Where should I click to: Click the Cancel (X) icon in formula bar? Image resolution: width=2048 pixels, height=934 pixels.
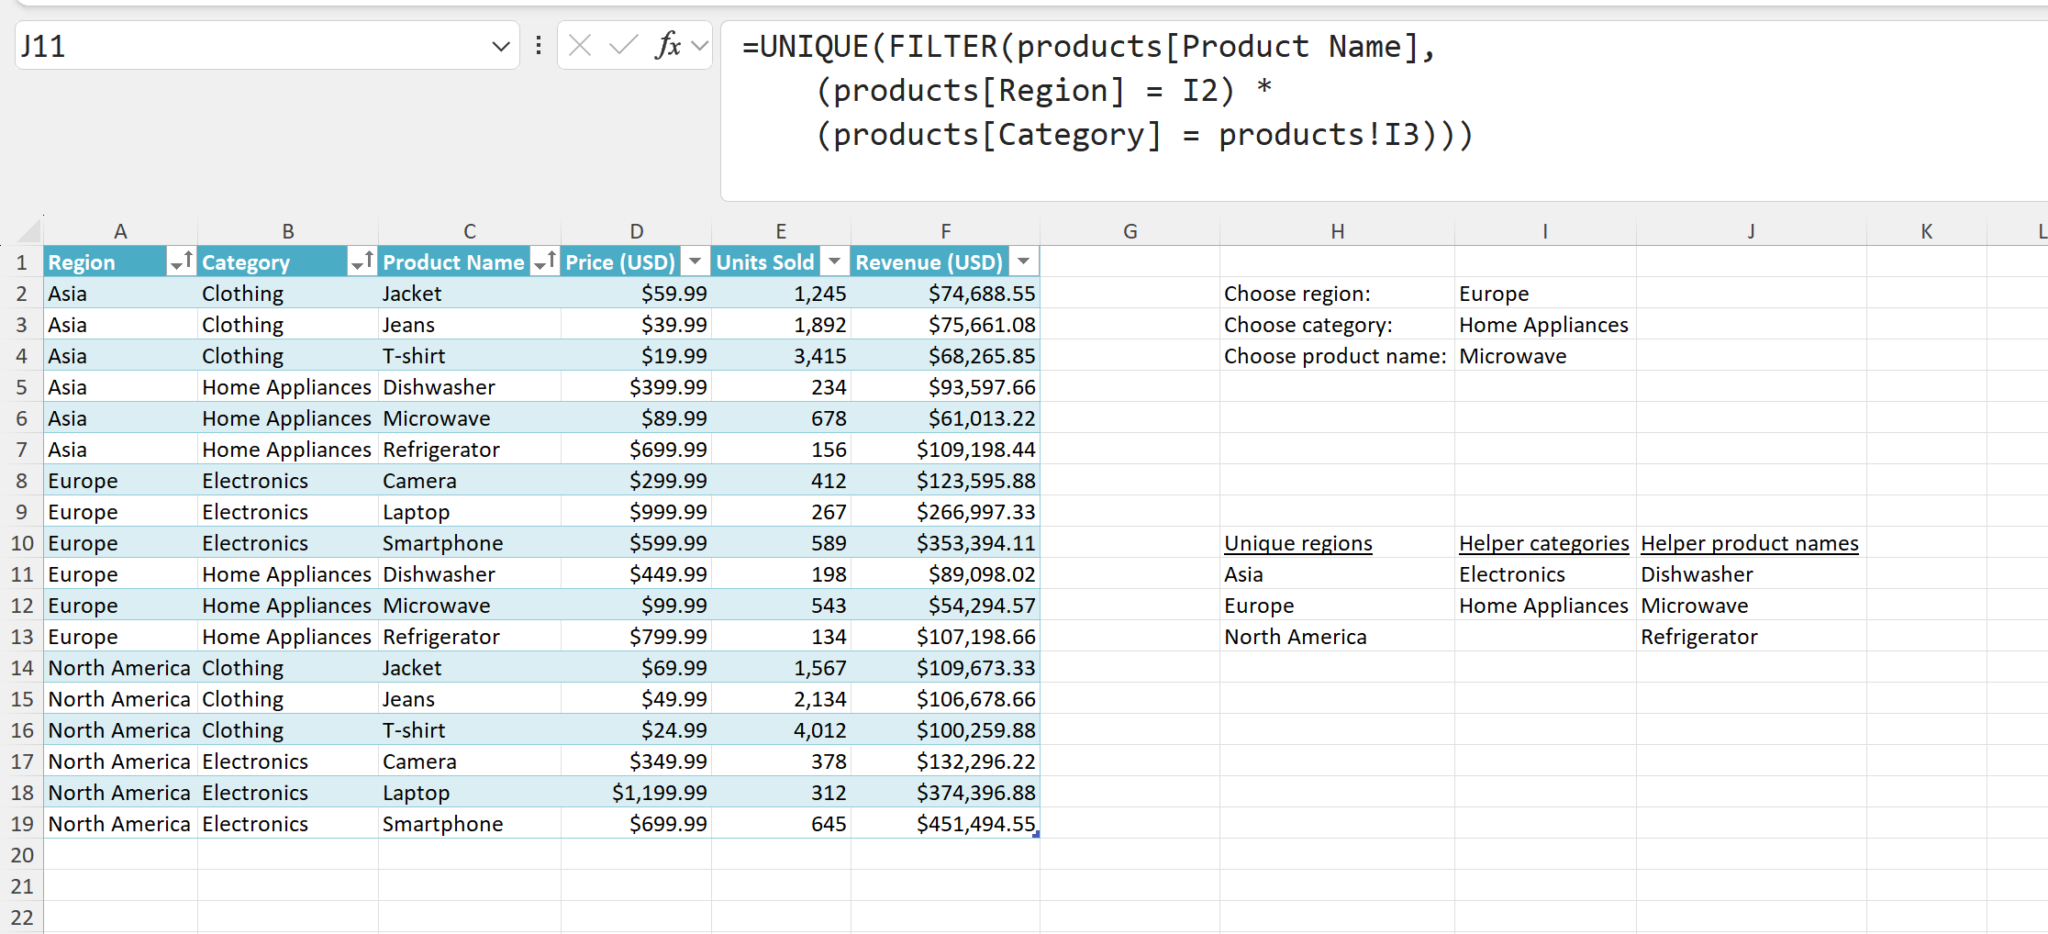[x=580, y=45]
